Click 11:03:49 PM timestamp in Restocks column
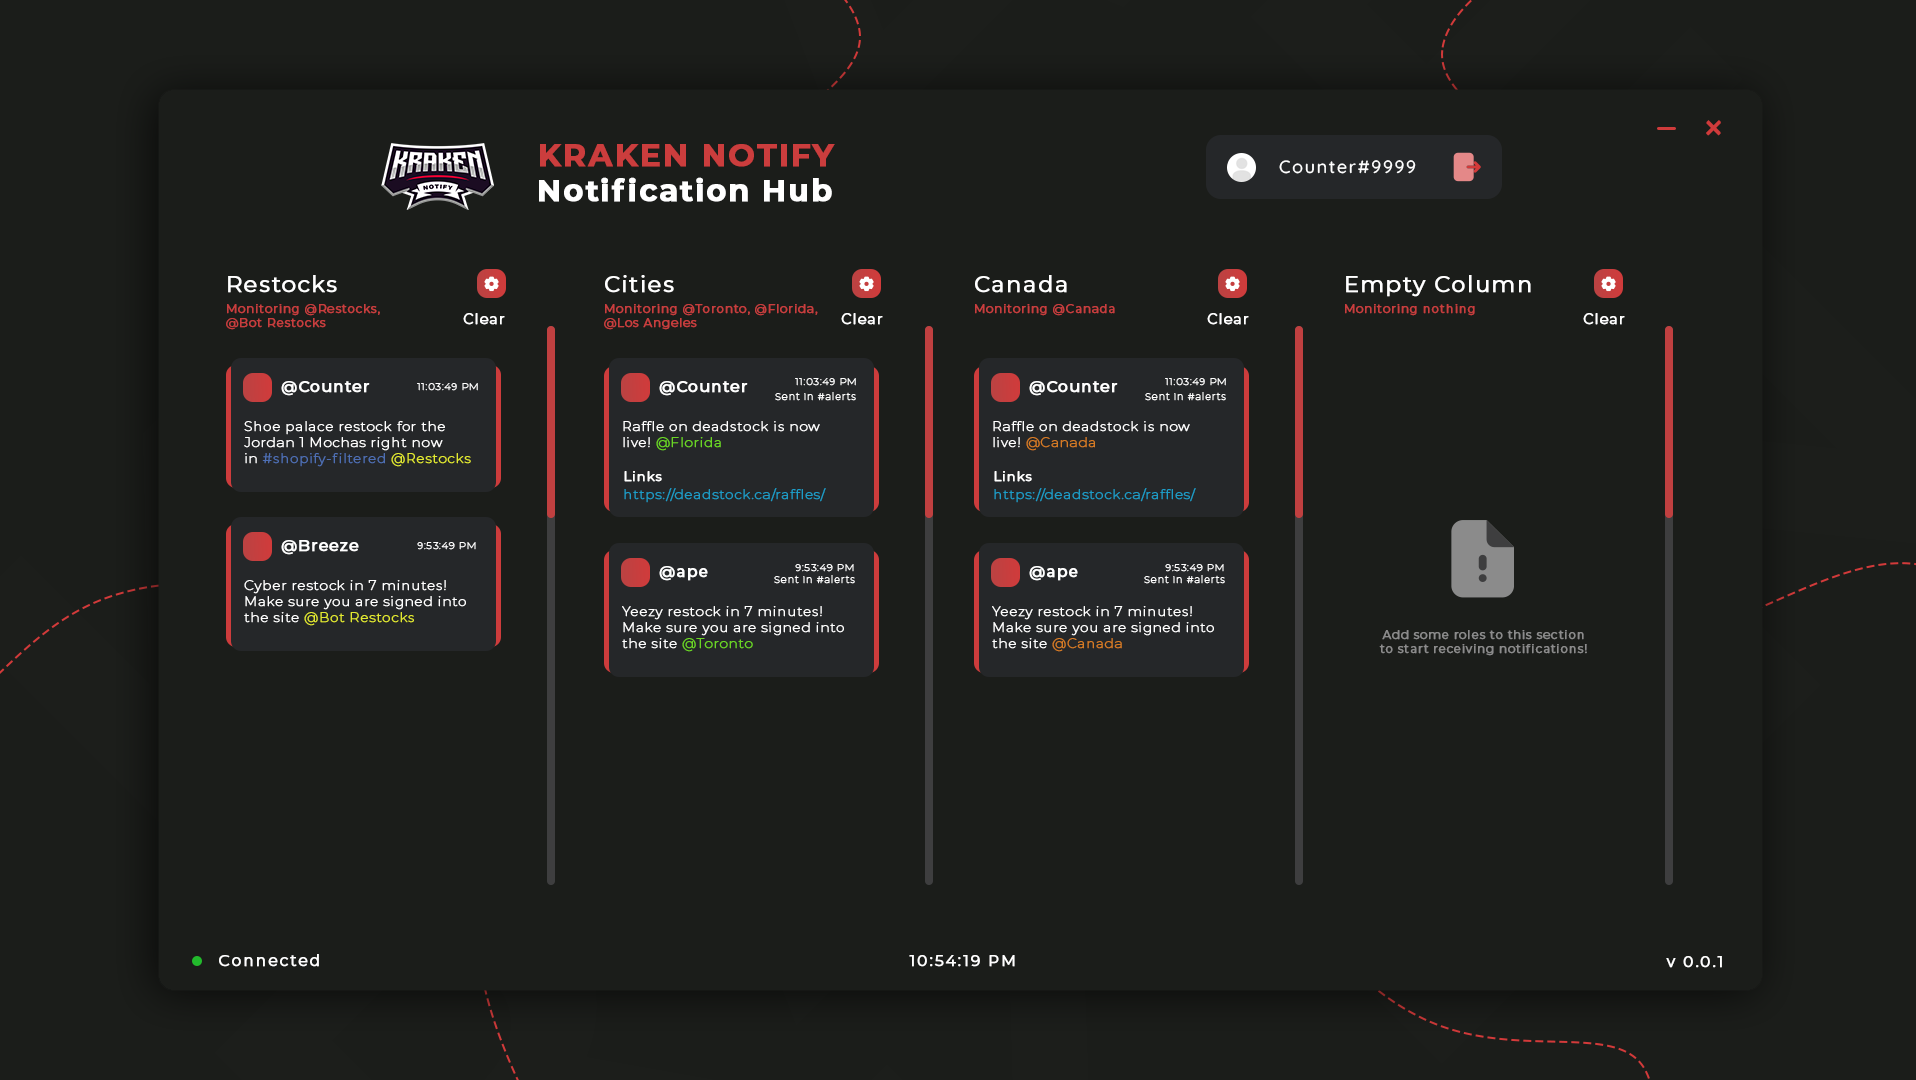 coord(448,387)
